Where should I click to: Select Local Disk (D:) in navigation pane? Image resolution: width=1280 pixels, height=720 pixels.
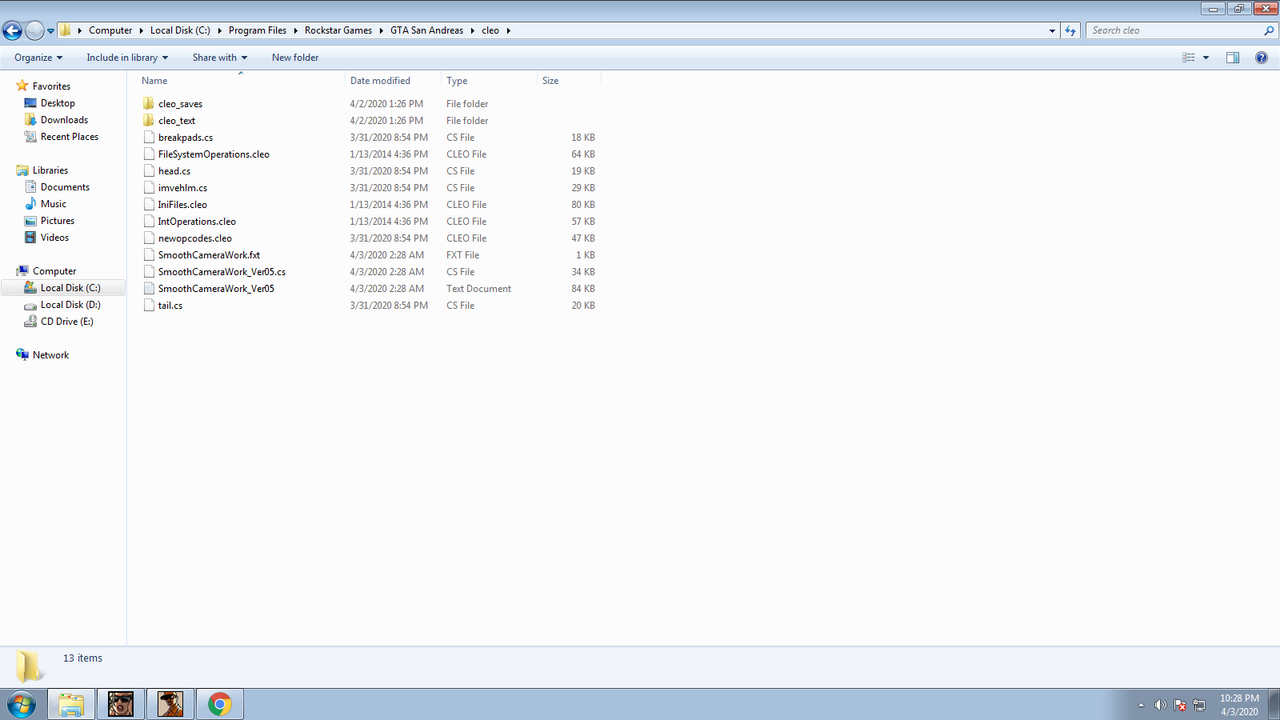[x=70, y=305]
